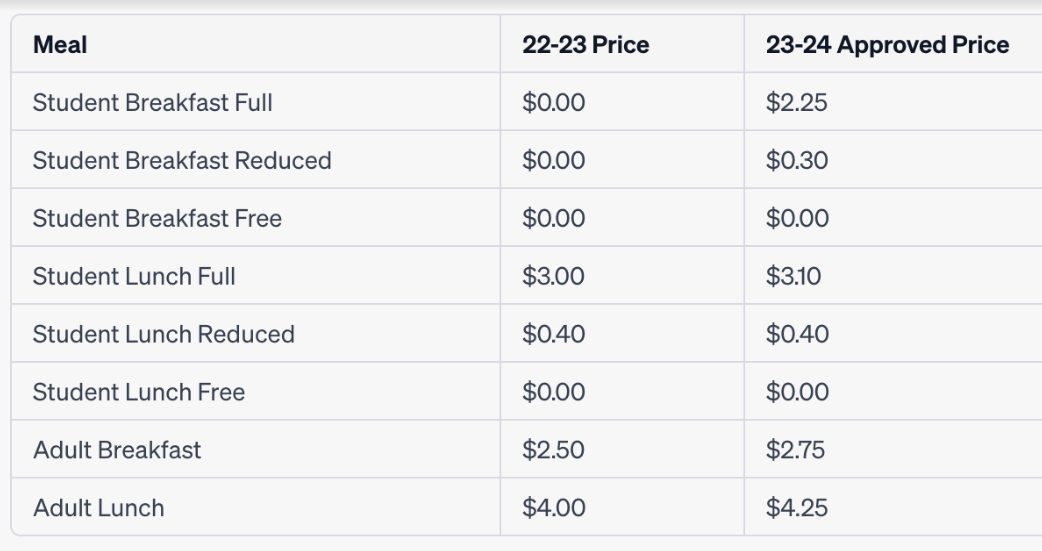Select the $4.25 adult lunch price
1042x551 pixels.
(x=797, y=507)
